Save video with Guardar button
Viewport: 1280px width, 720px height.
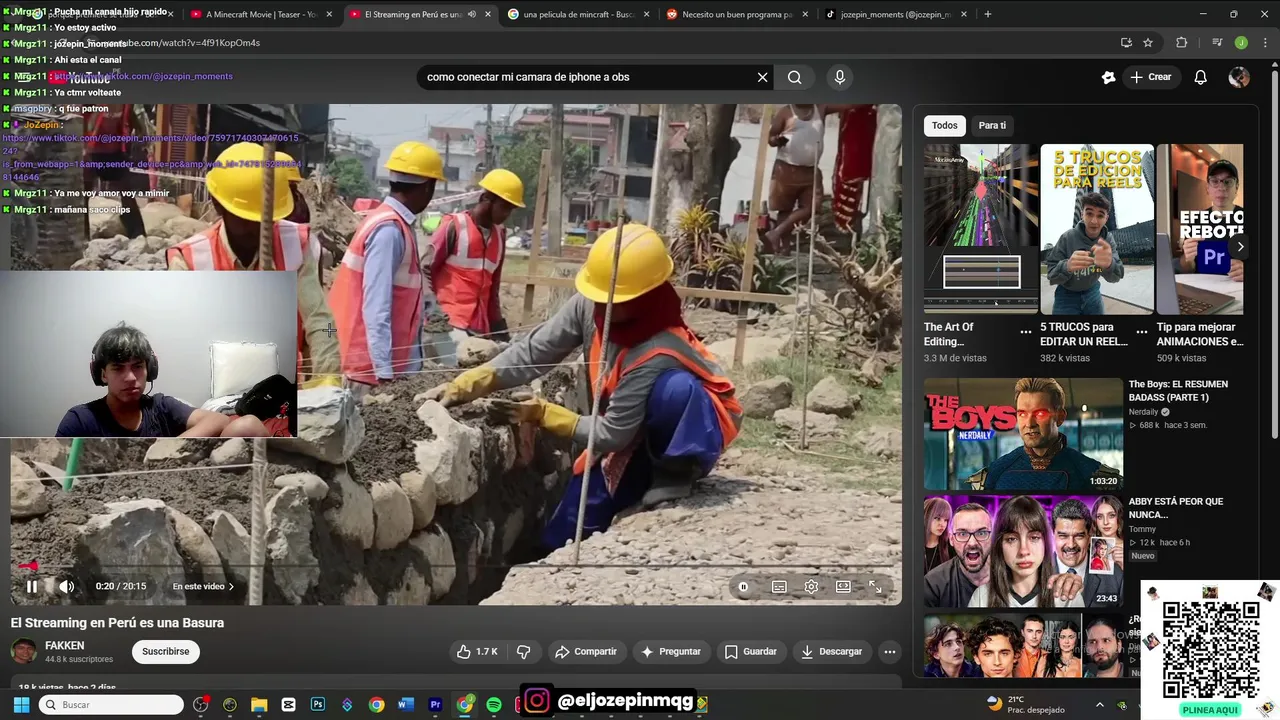(x=750, y=651)
